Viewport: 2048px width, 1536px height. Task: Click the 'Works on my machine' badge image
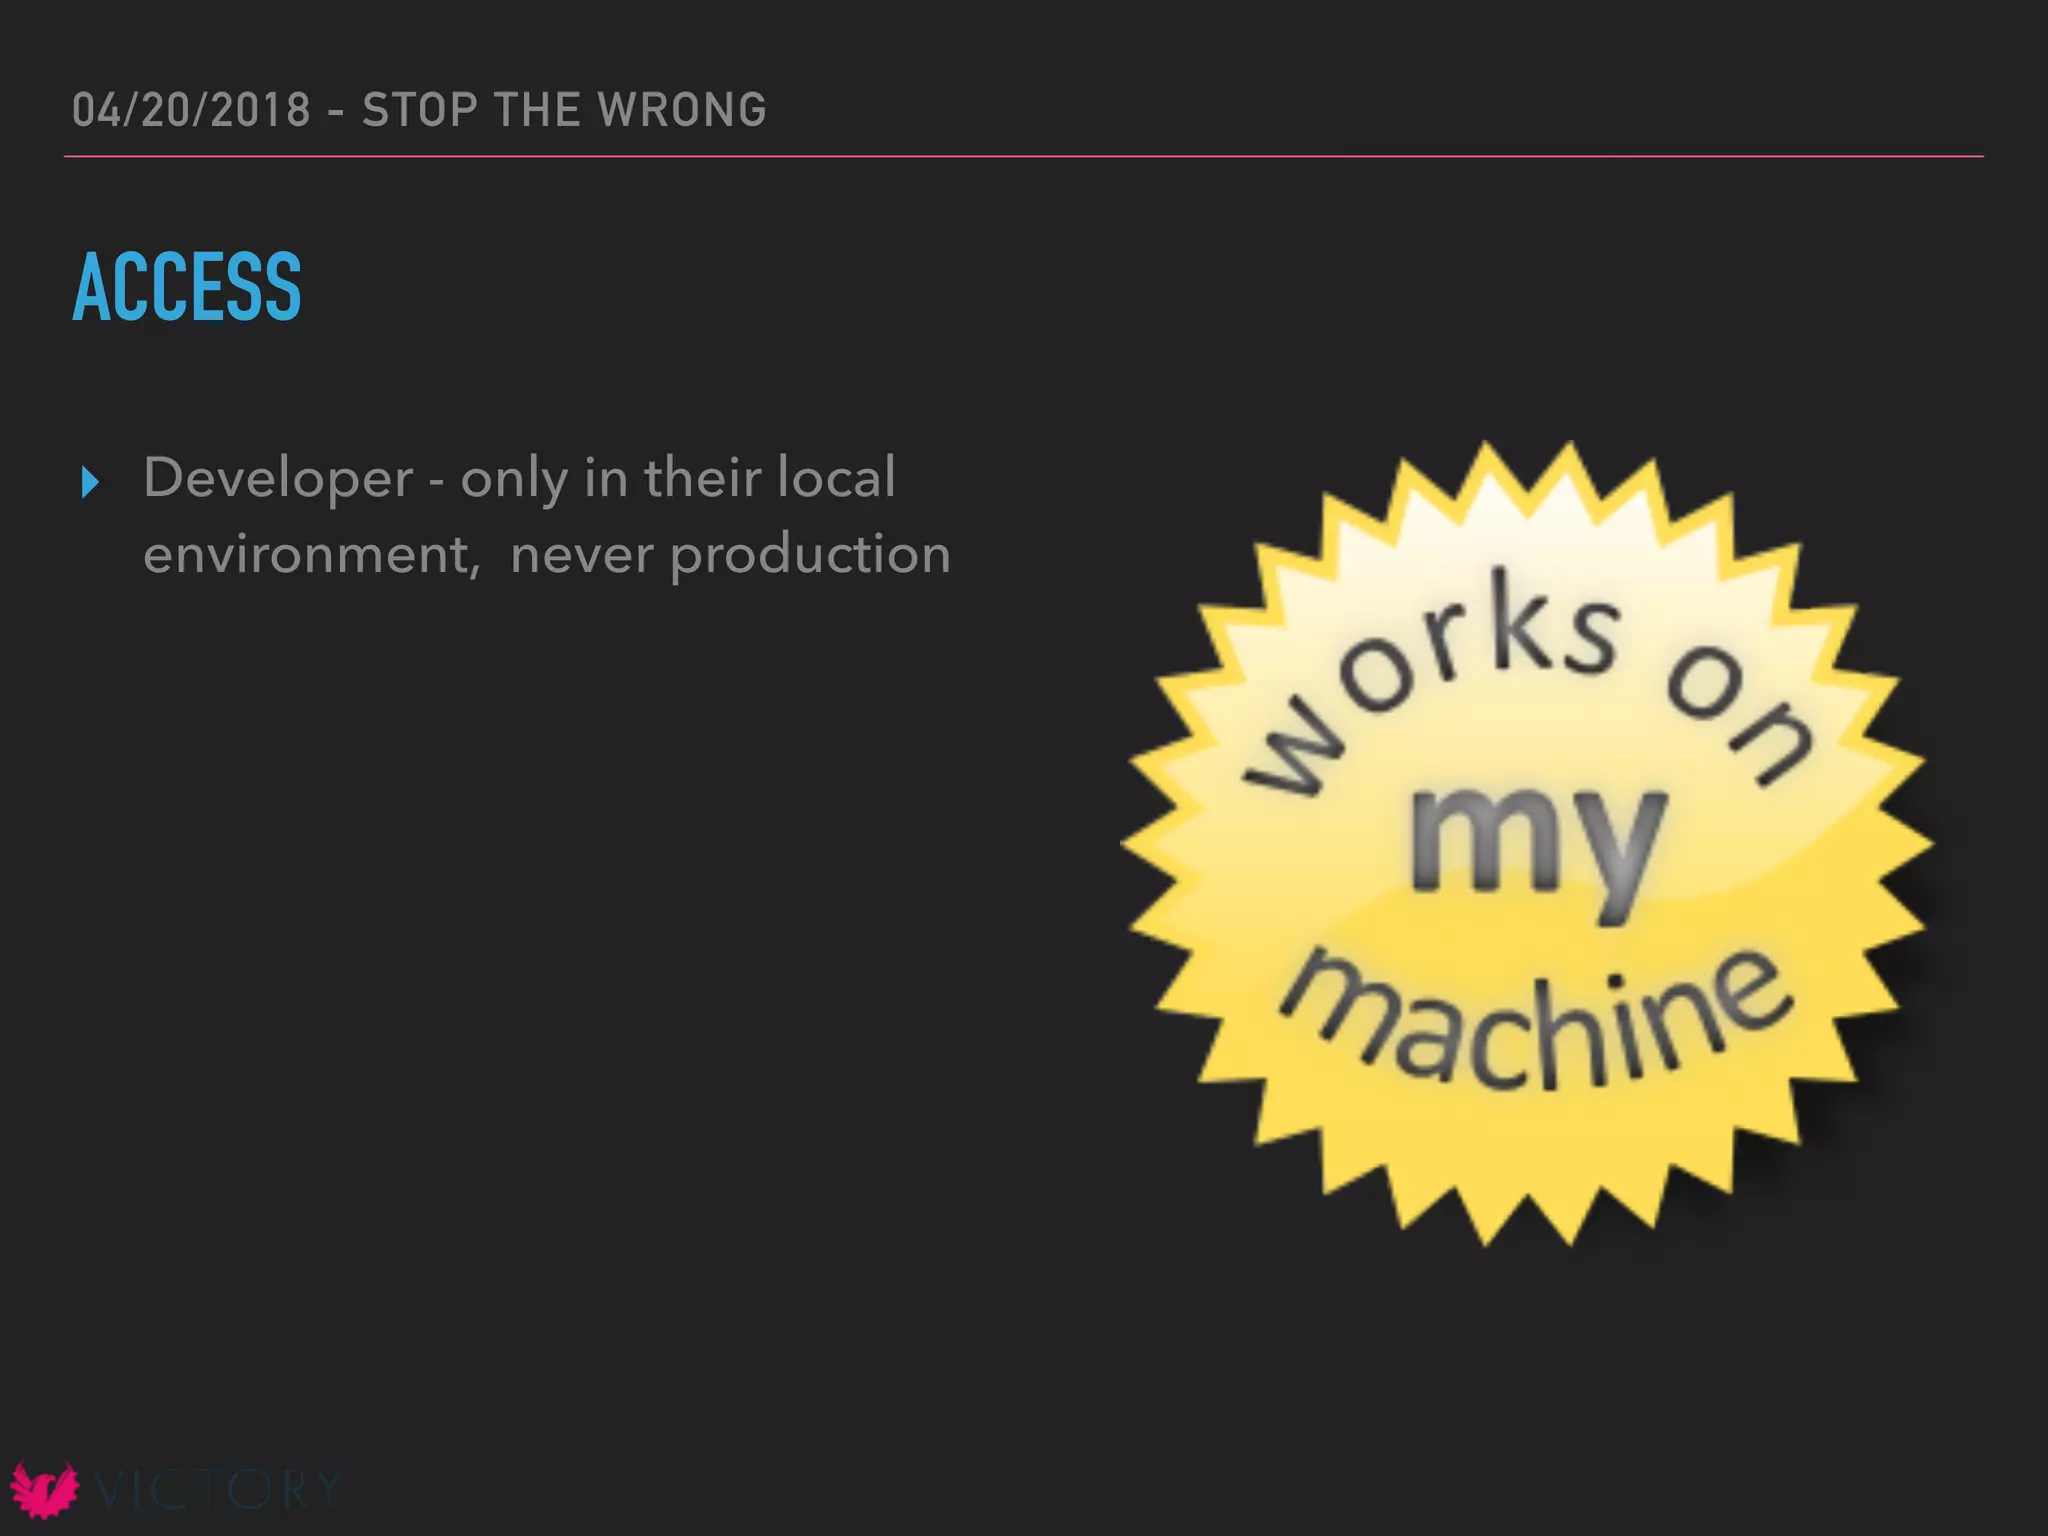click(1527, 843)
